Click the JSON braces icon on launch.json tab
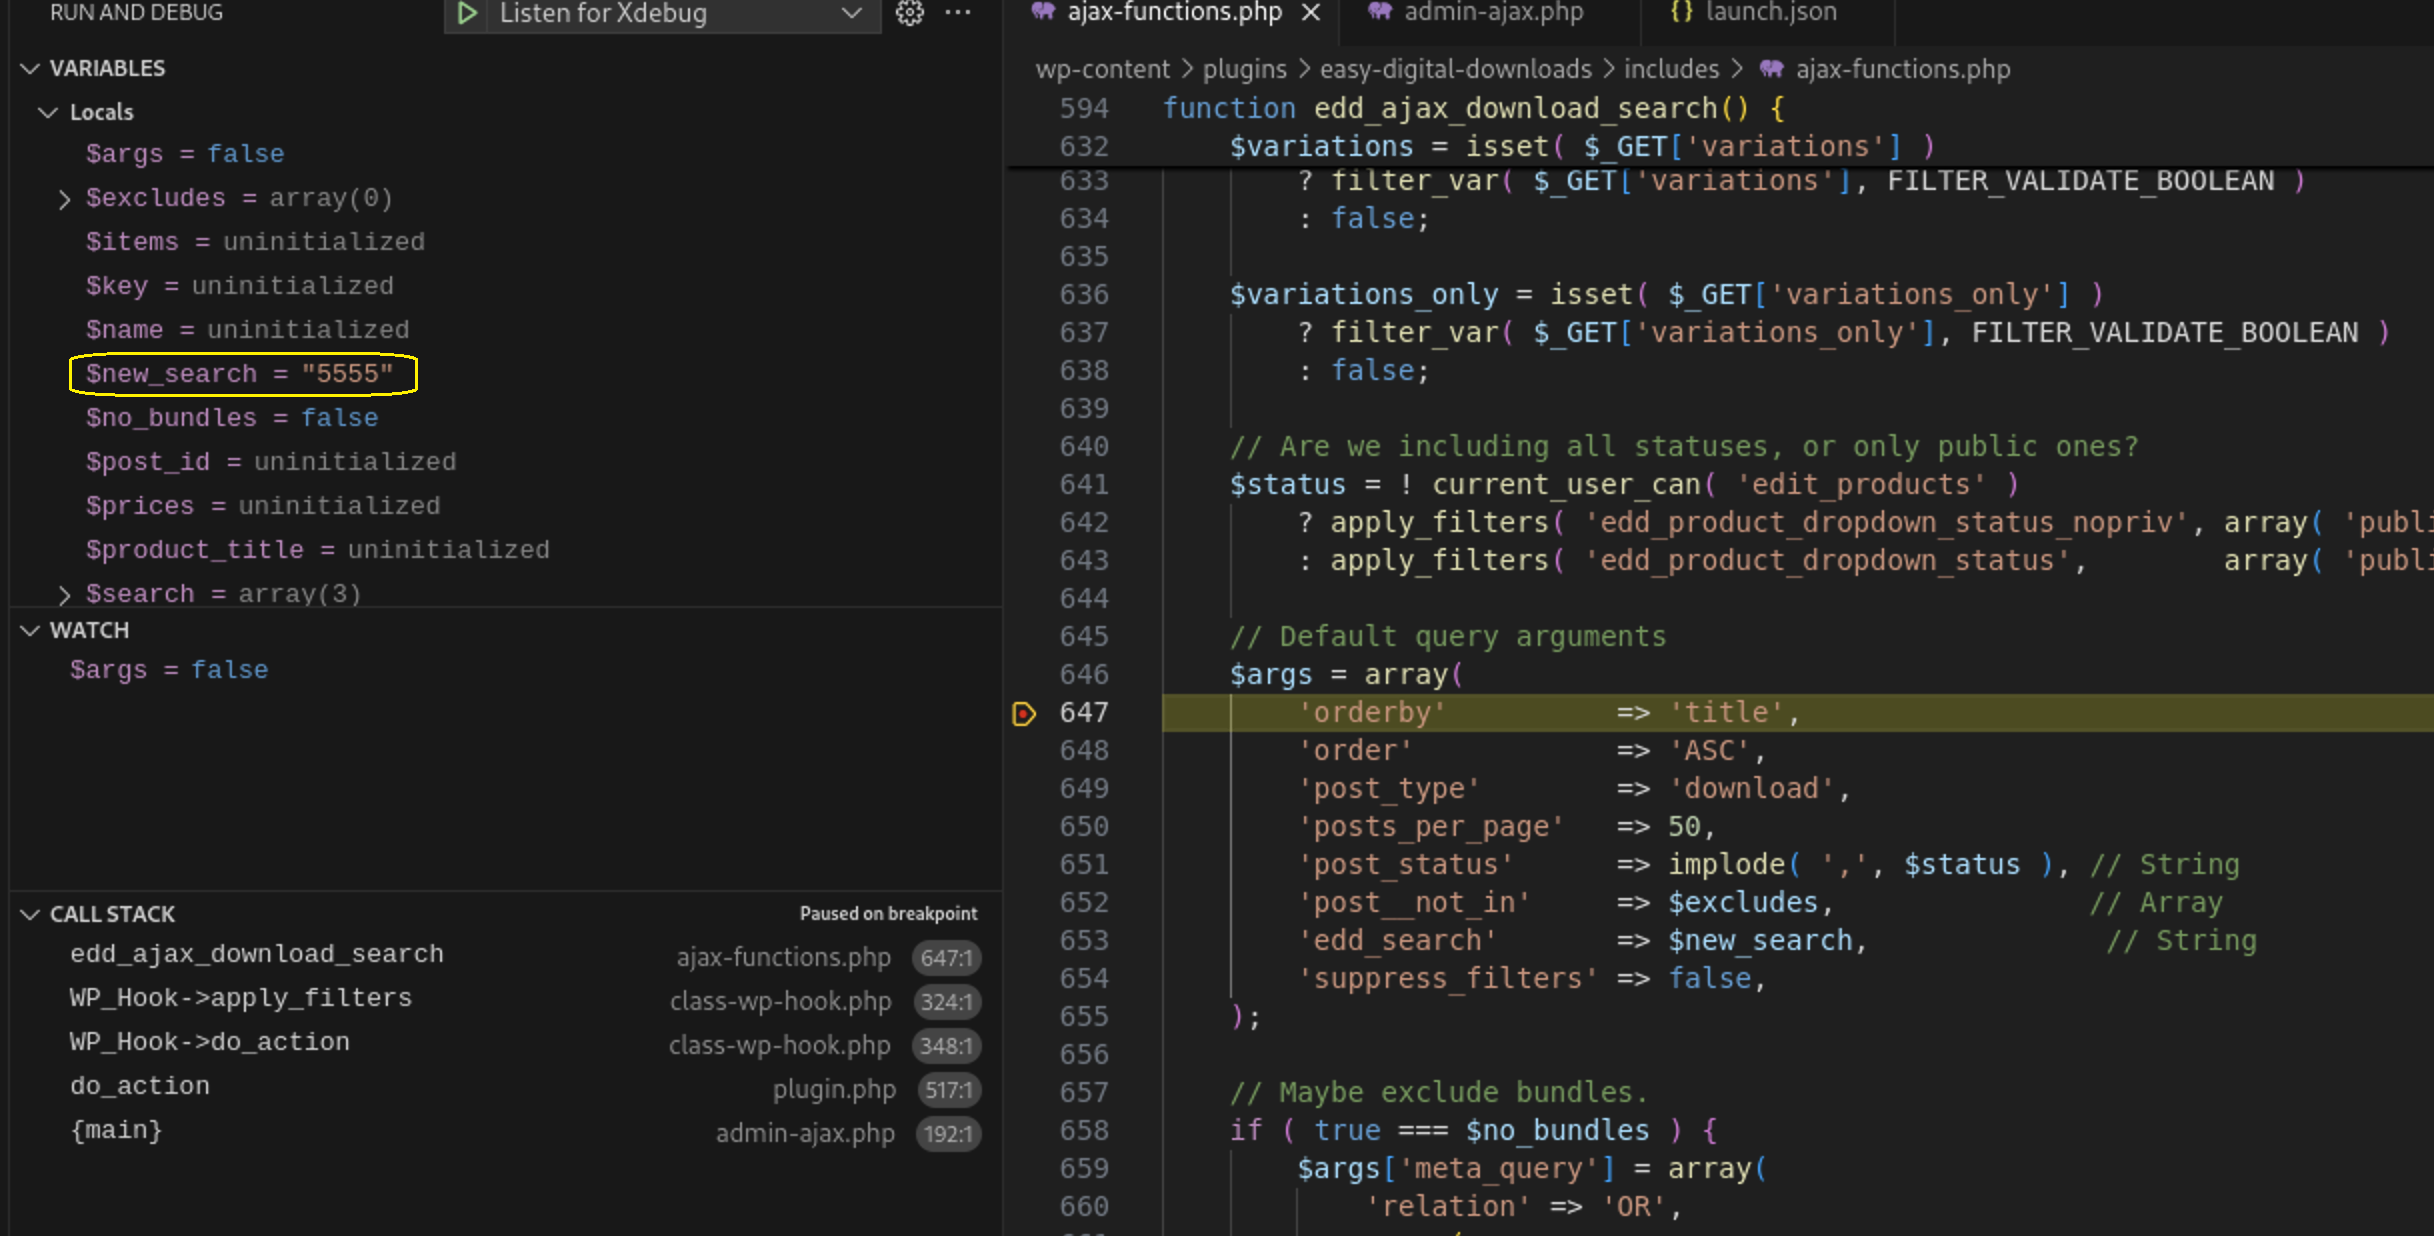This screenshot has height=1236, width=2434. [x=1682, y=12]
